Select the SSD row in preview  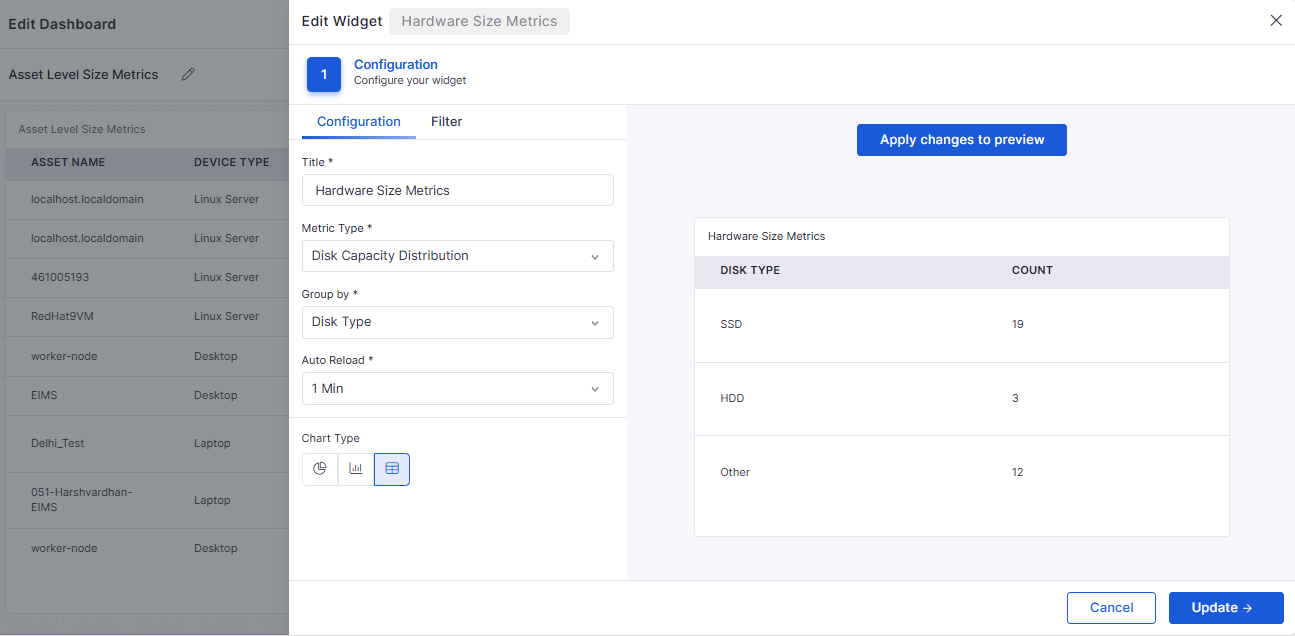[961, 325]
